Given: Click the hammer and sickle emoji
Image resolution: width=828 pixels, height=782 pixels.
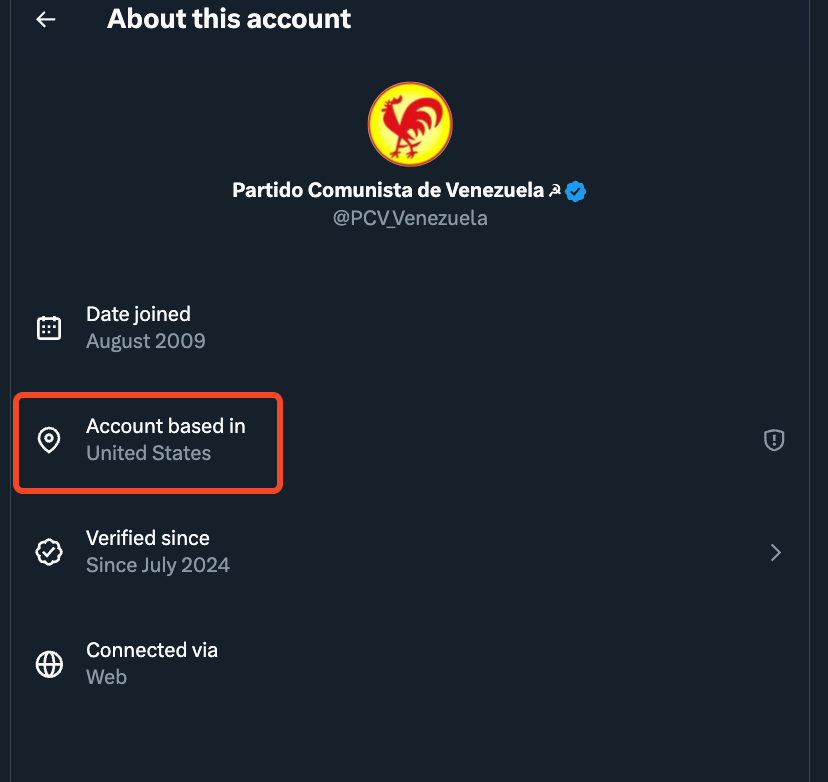Looking at the screenshot, I should click(554, 190).
